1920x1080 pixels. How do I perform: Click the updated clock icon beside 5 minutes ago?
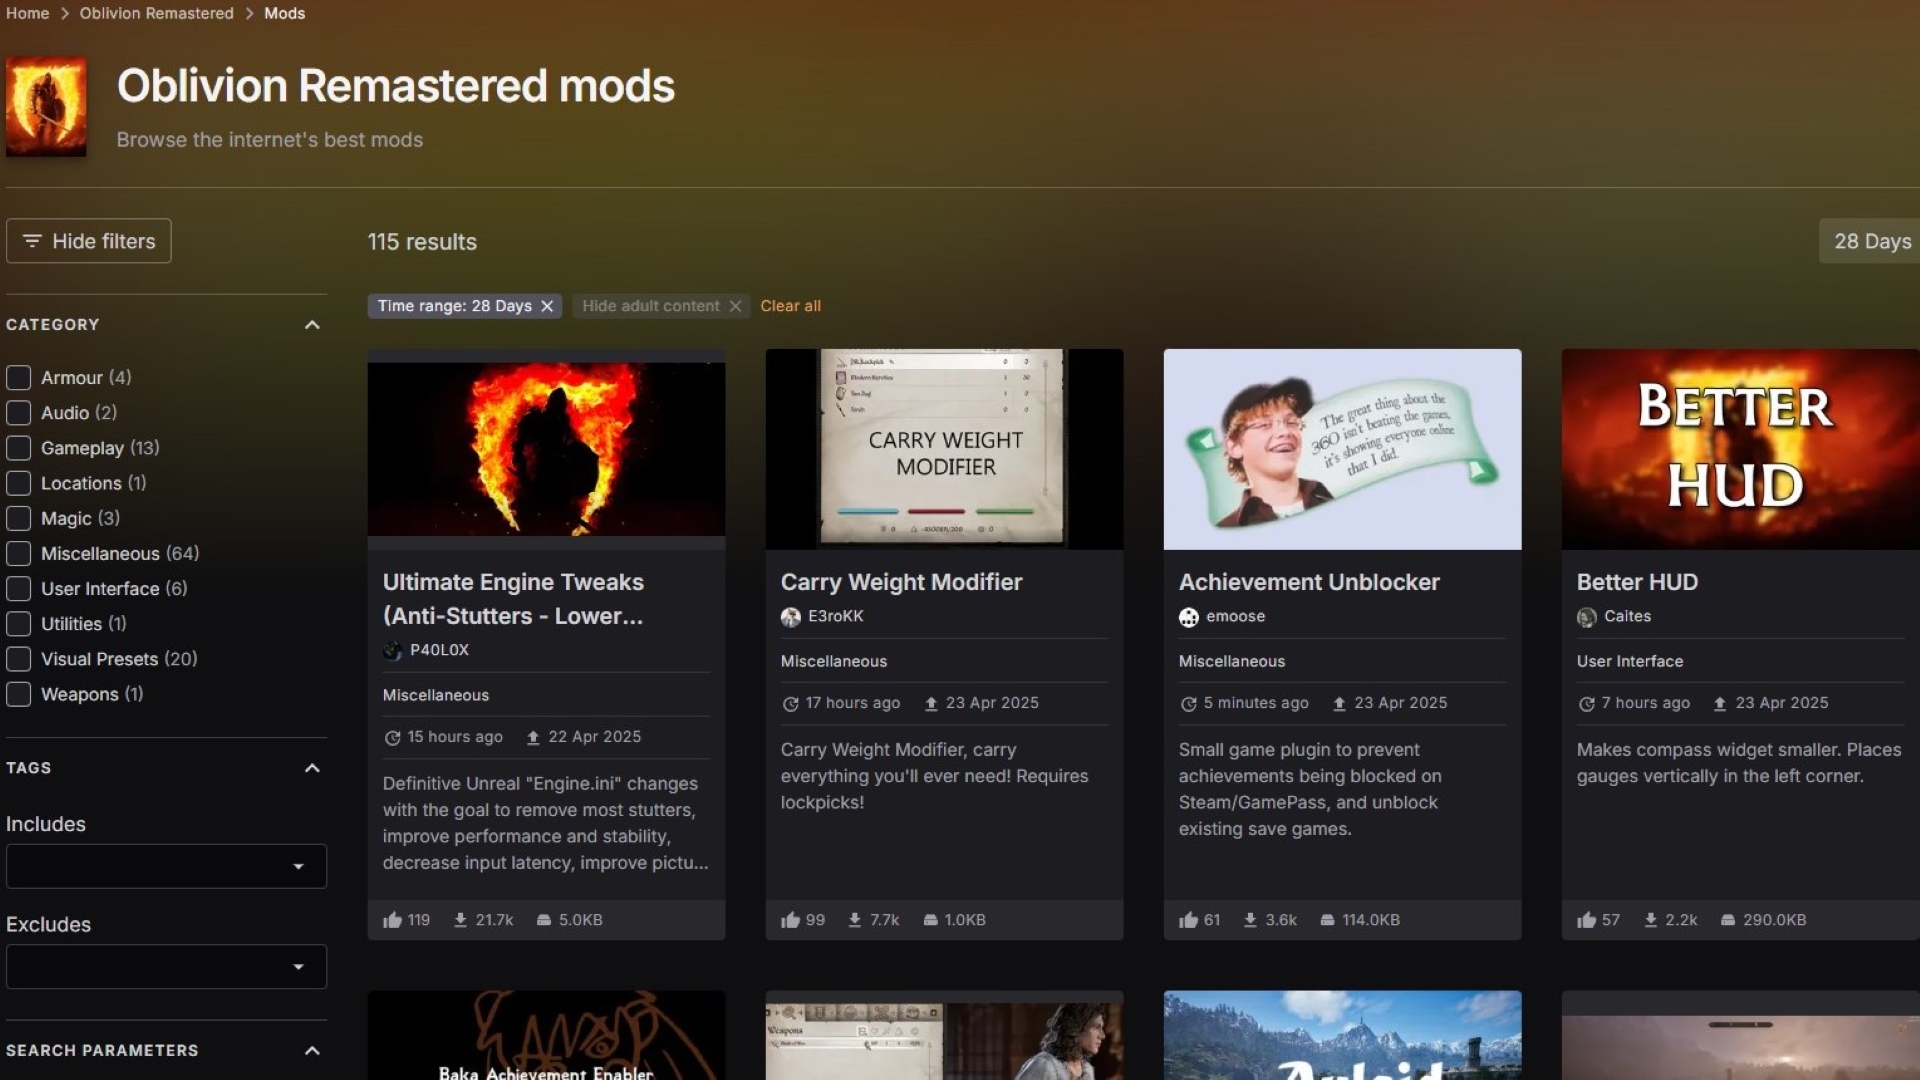point(1188,704)
